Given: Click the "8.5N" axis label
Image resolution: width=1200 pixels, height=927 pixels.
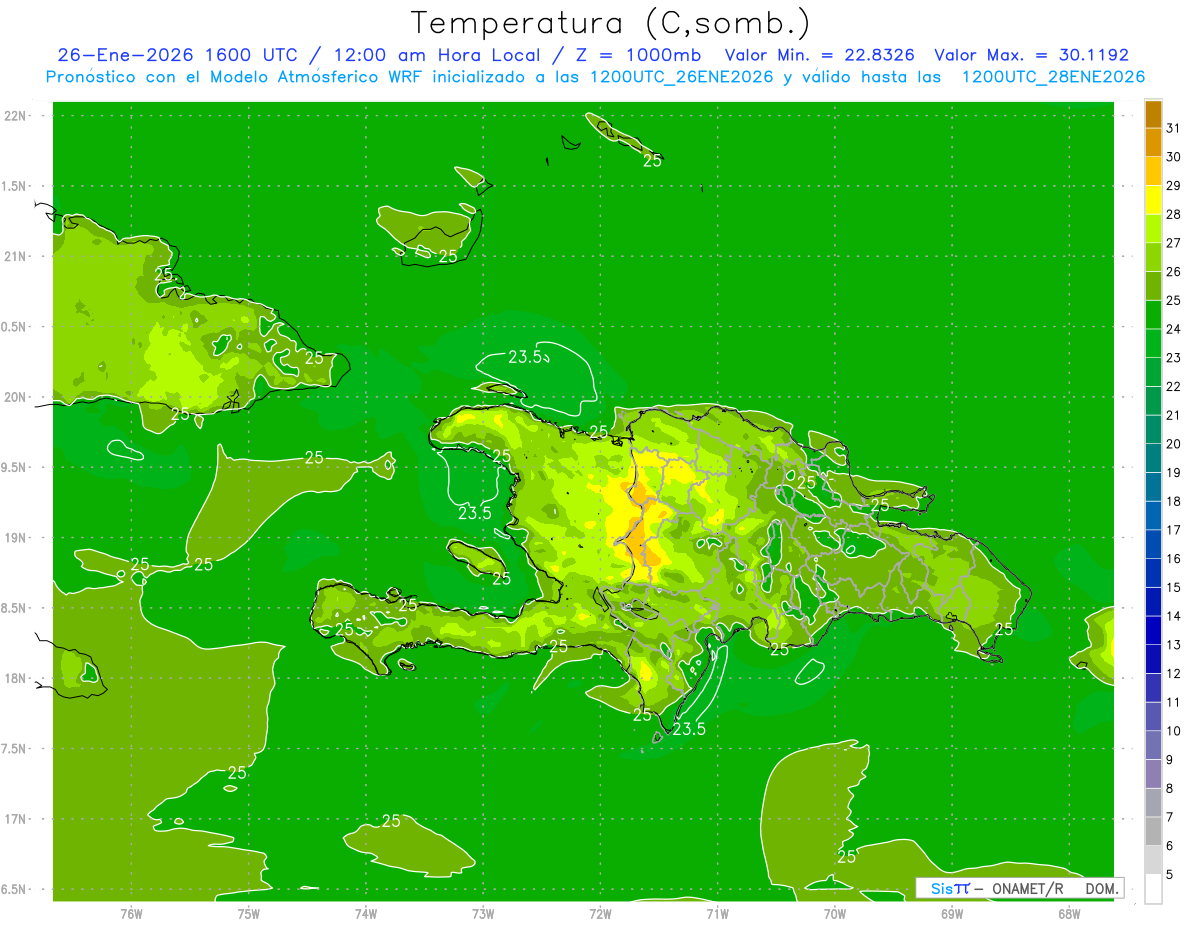Looking at the screenshot, I should pyautogui.click(x=15, y=608).
